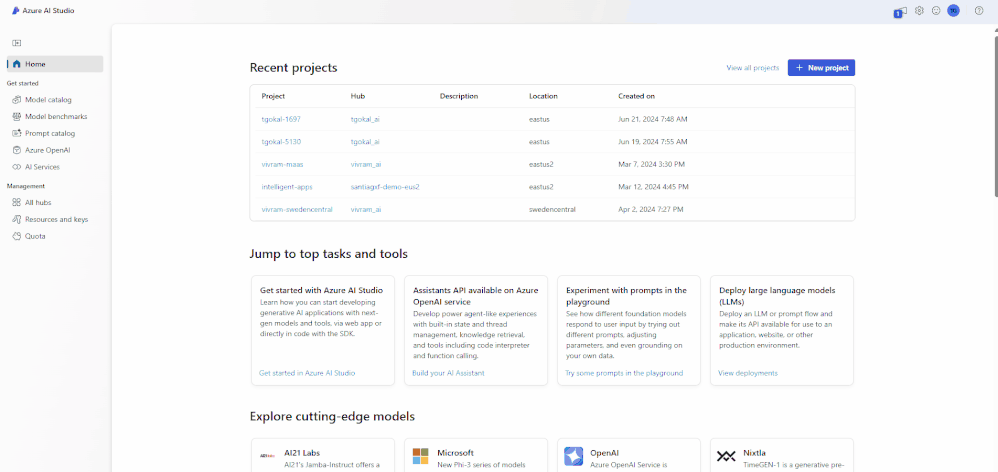Open the feedback smiley icon

tap(936, 11)
